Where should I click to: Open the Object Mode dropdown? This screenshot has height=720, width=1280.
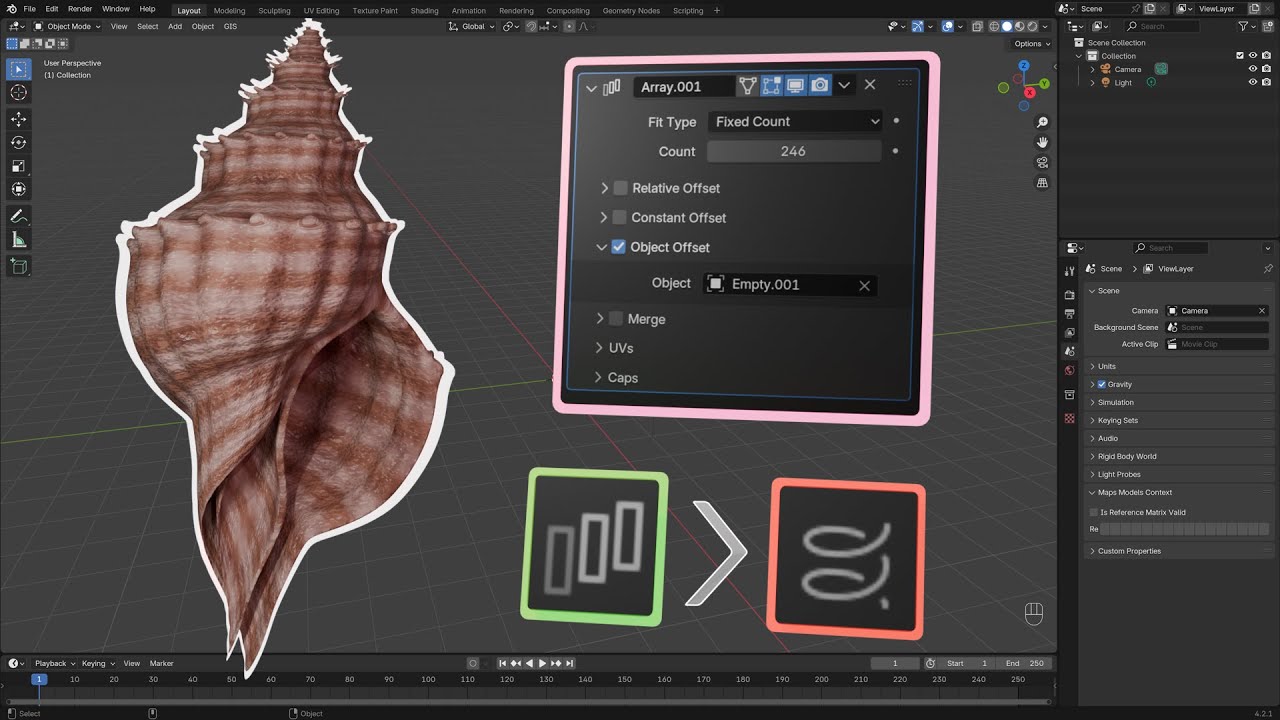coord(66,26)
